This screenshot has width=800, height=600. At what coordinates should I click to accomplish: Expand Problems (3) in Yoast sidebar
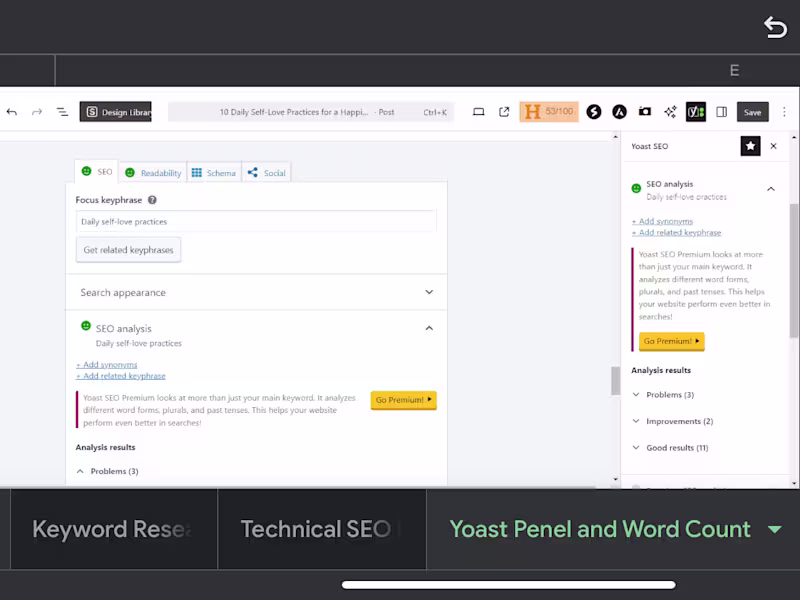click(x=663, y=394)
